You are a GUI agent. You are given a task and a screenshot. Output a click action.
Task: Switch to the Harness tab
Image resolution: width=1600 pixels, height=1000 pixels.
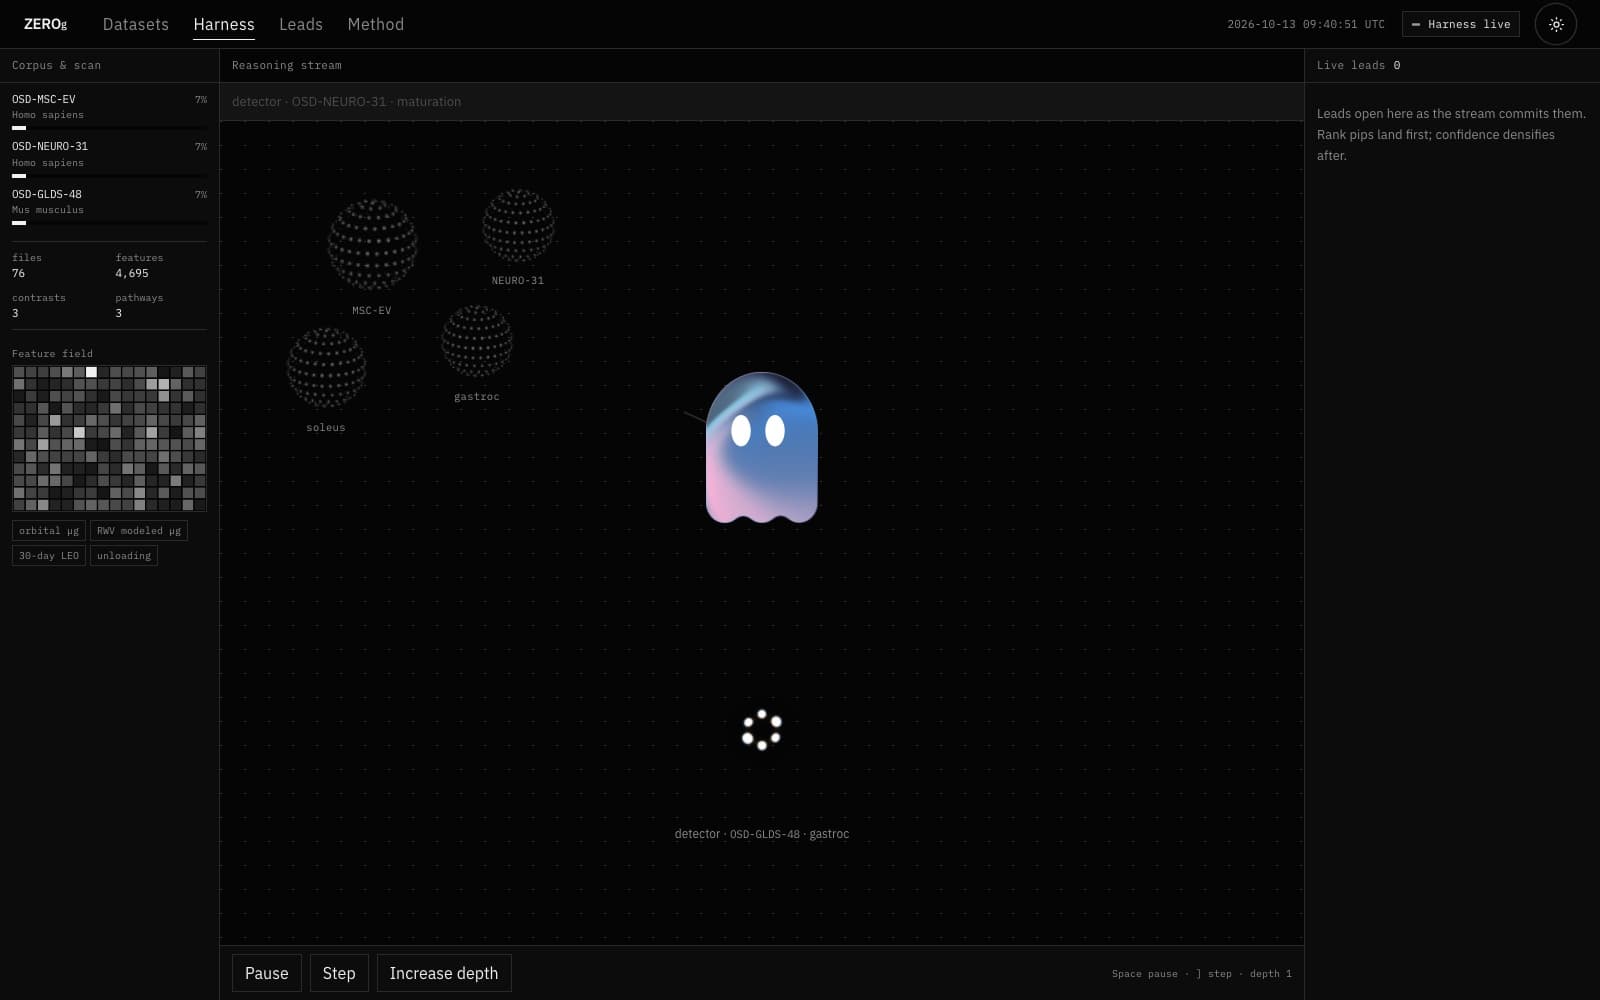click(224, 24)
